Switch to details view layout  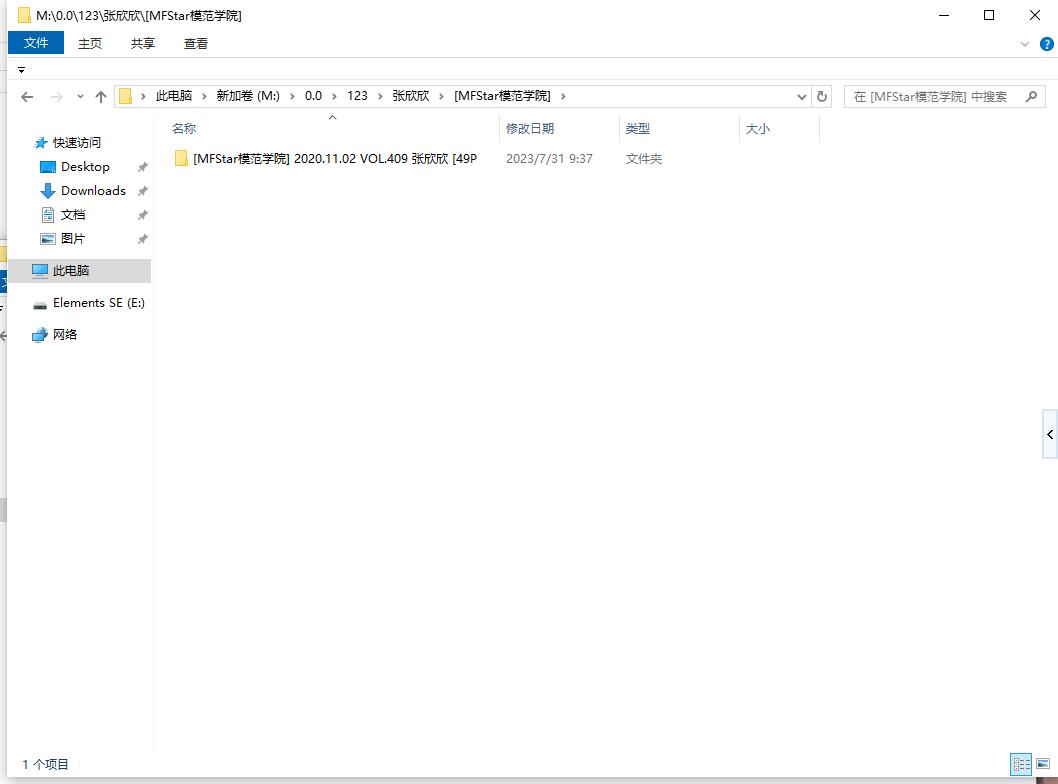point(1021,765)
